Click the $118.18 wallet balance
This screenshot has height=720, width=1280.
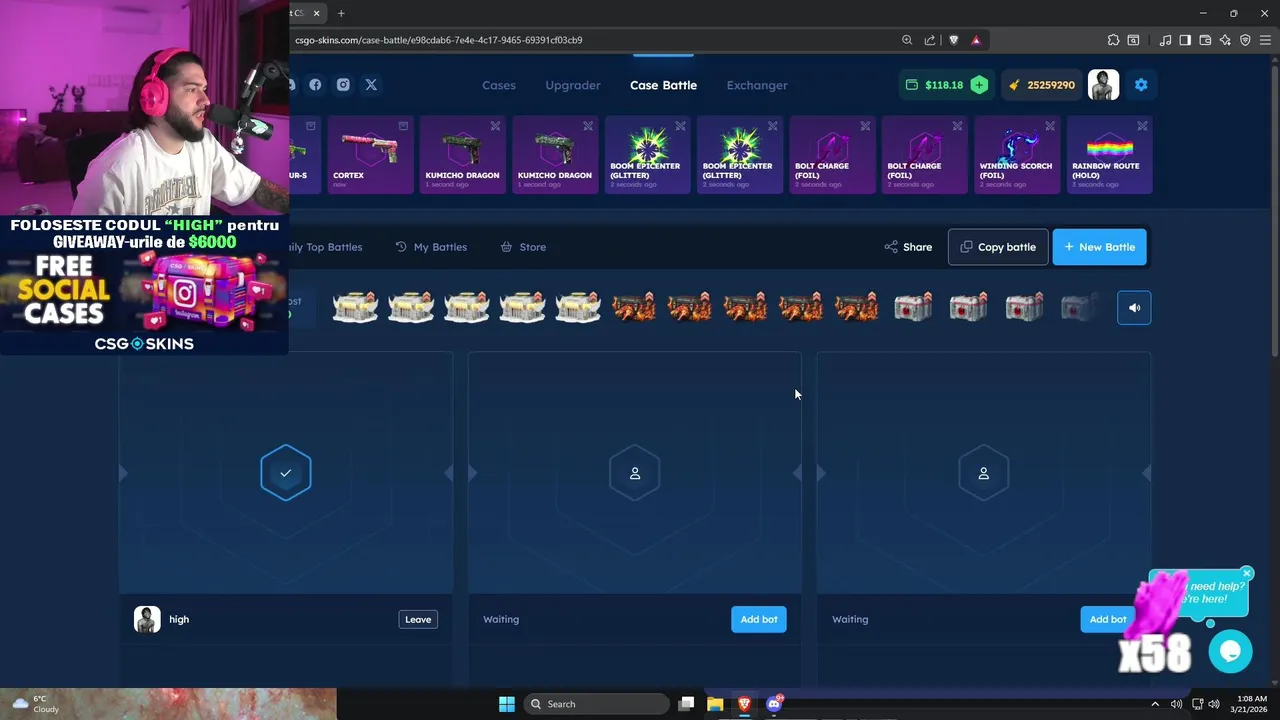pyautogui.click(x=934, y=85)
